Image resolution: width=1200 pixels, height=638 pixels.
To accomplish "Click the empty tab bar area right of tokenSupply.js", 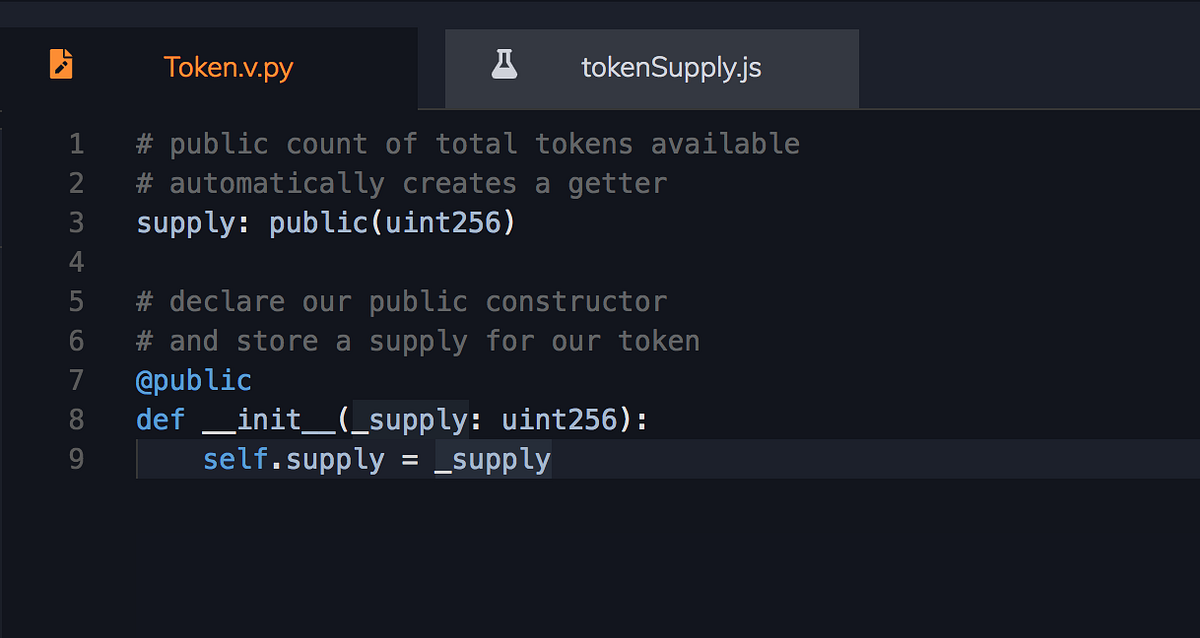I will pos(1030,67).
